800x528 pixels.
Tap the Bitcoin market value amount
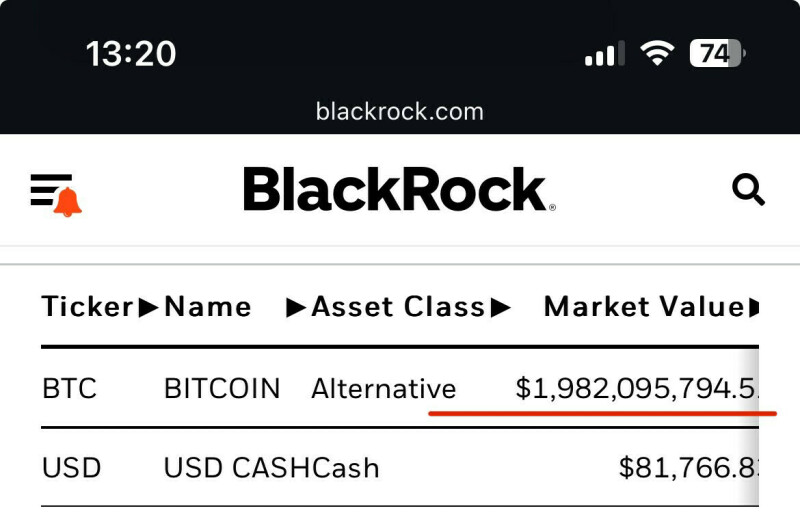click(x=636, y=388)
